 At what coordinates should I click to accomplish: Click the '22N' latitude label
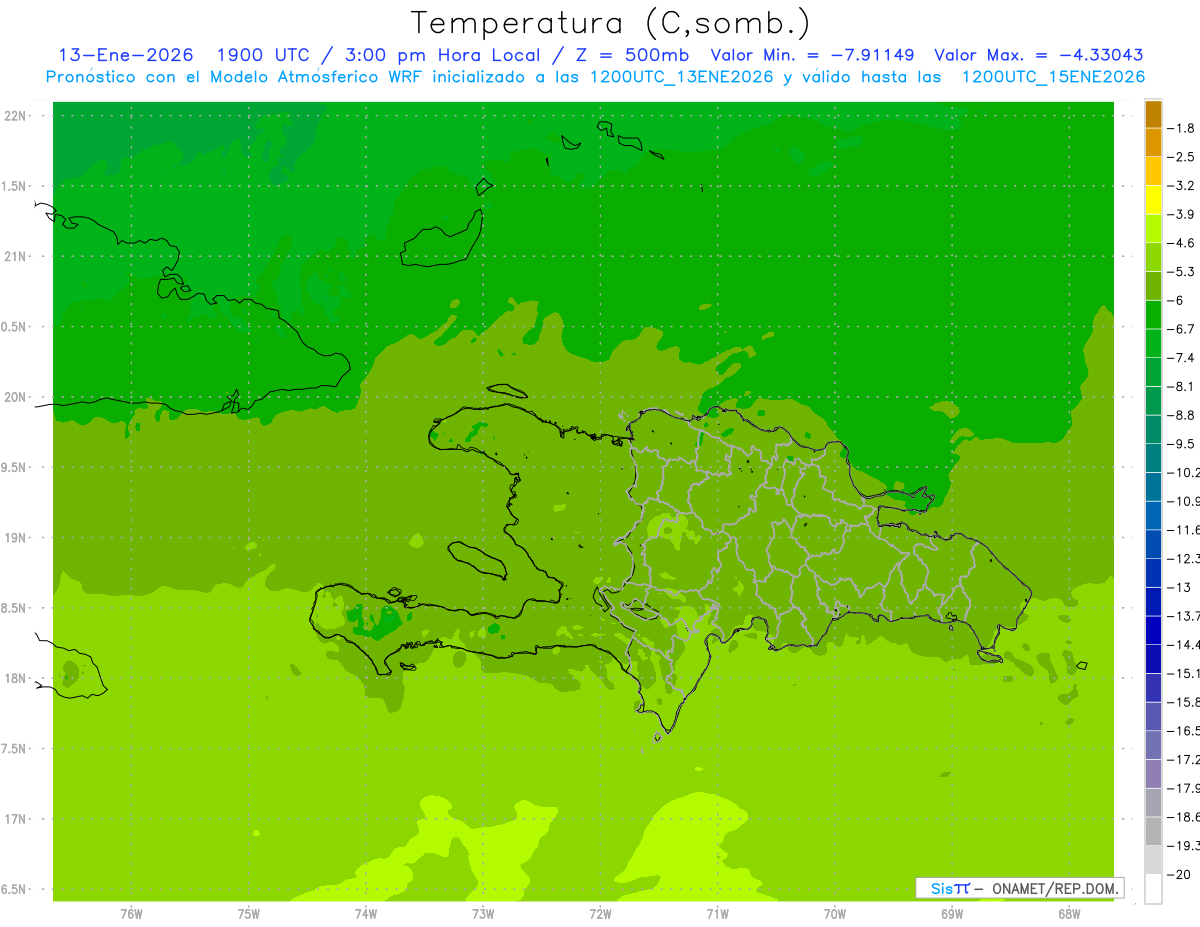(16, 116)
